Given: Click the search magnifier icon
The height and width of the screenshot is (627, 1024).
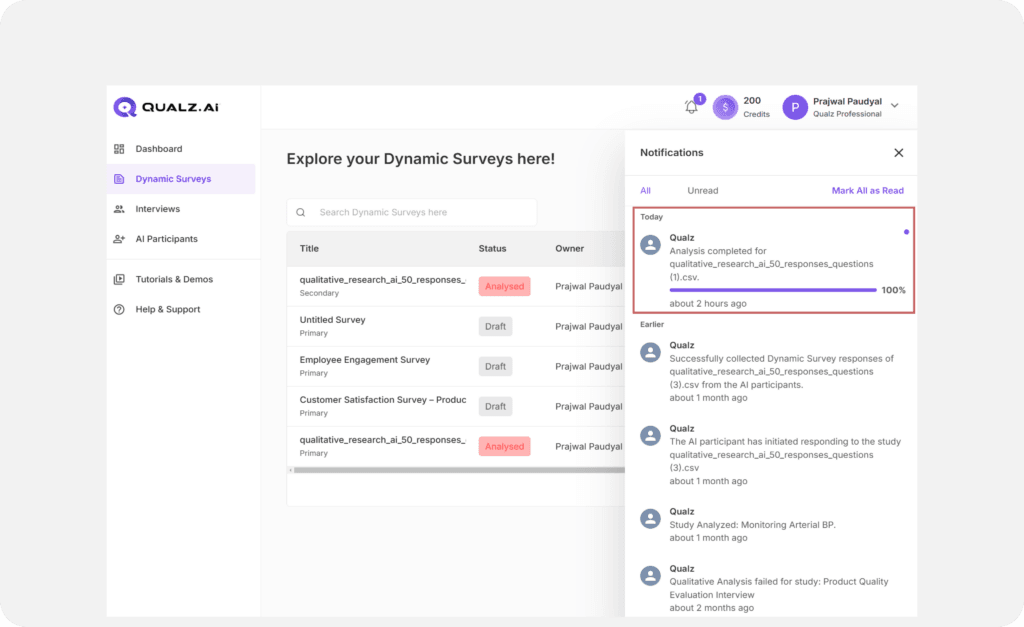Looking at the screenshot, I should pyautogui.click(x=301, y=212).
